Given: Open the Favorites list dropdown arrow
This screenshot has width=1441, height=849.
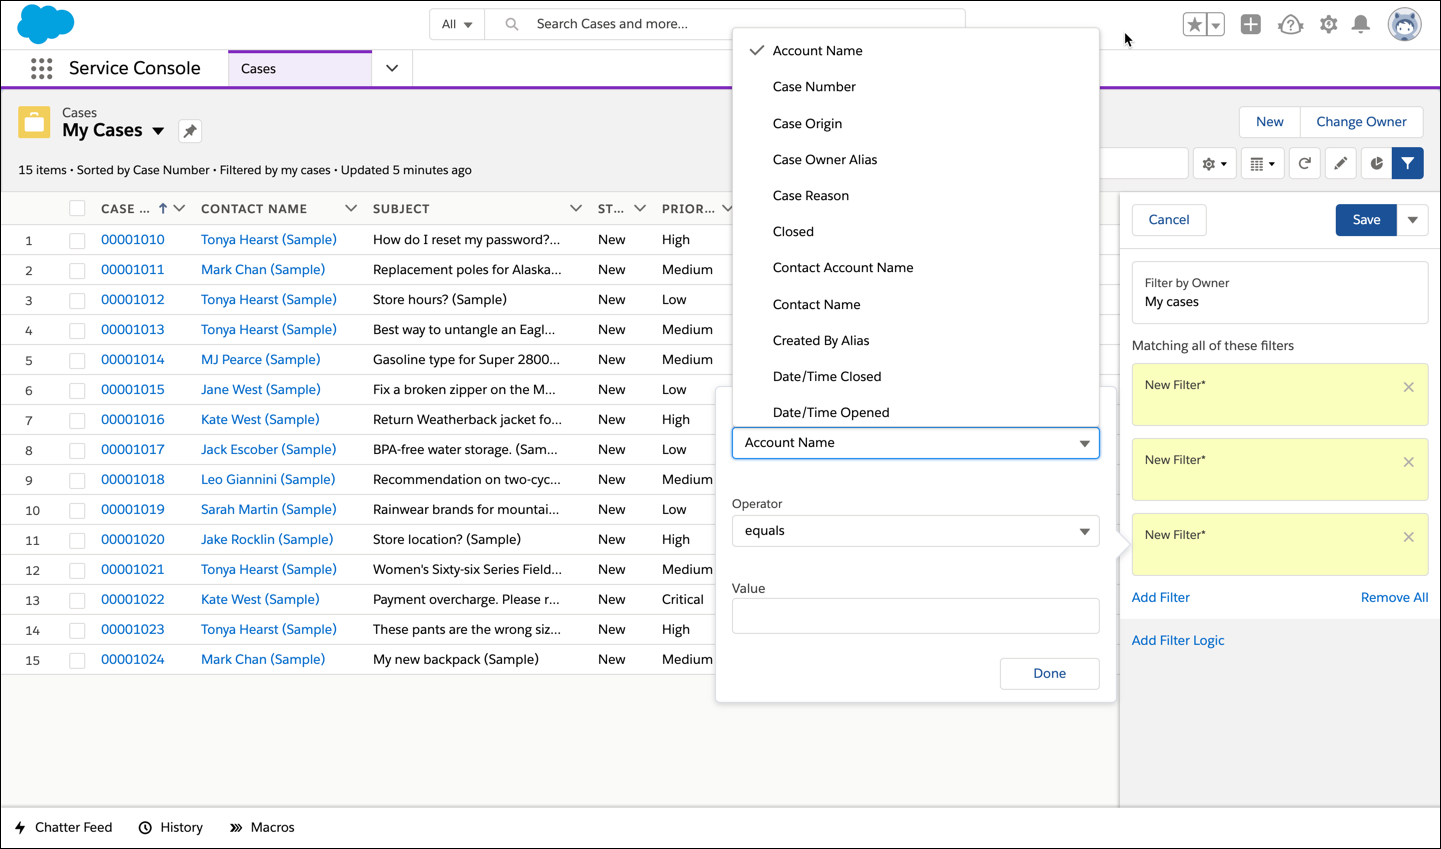Looking at the screenshot, I should [1216, 25].
